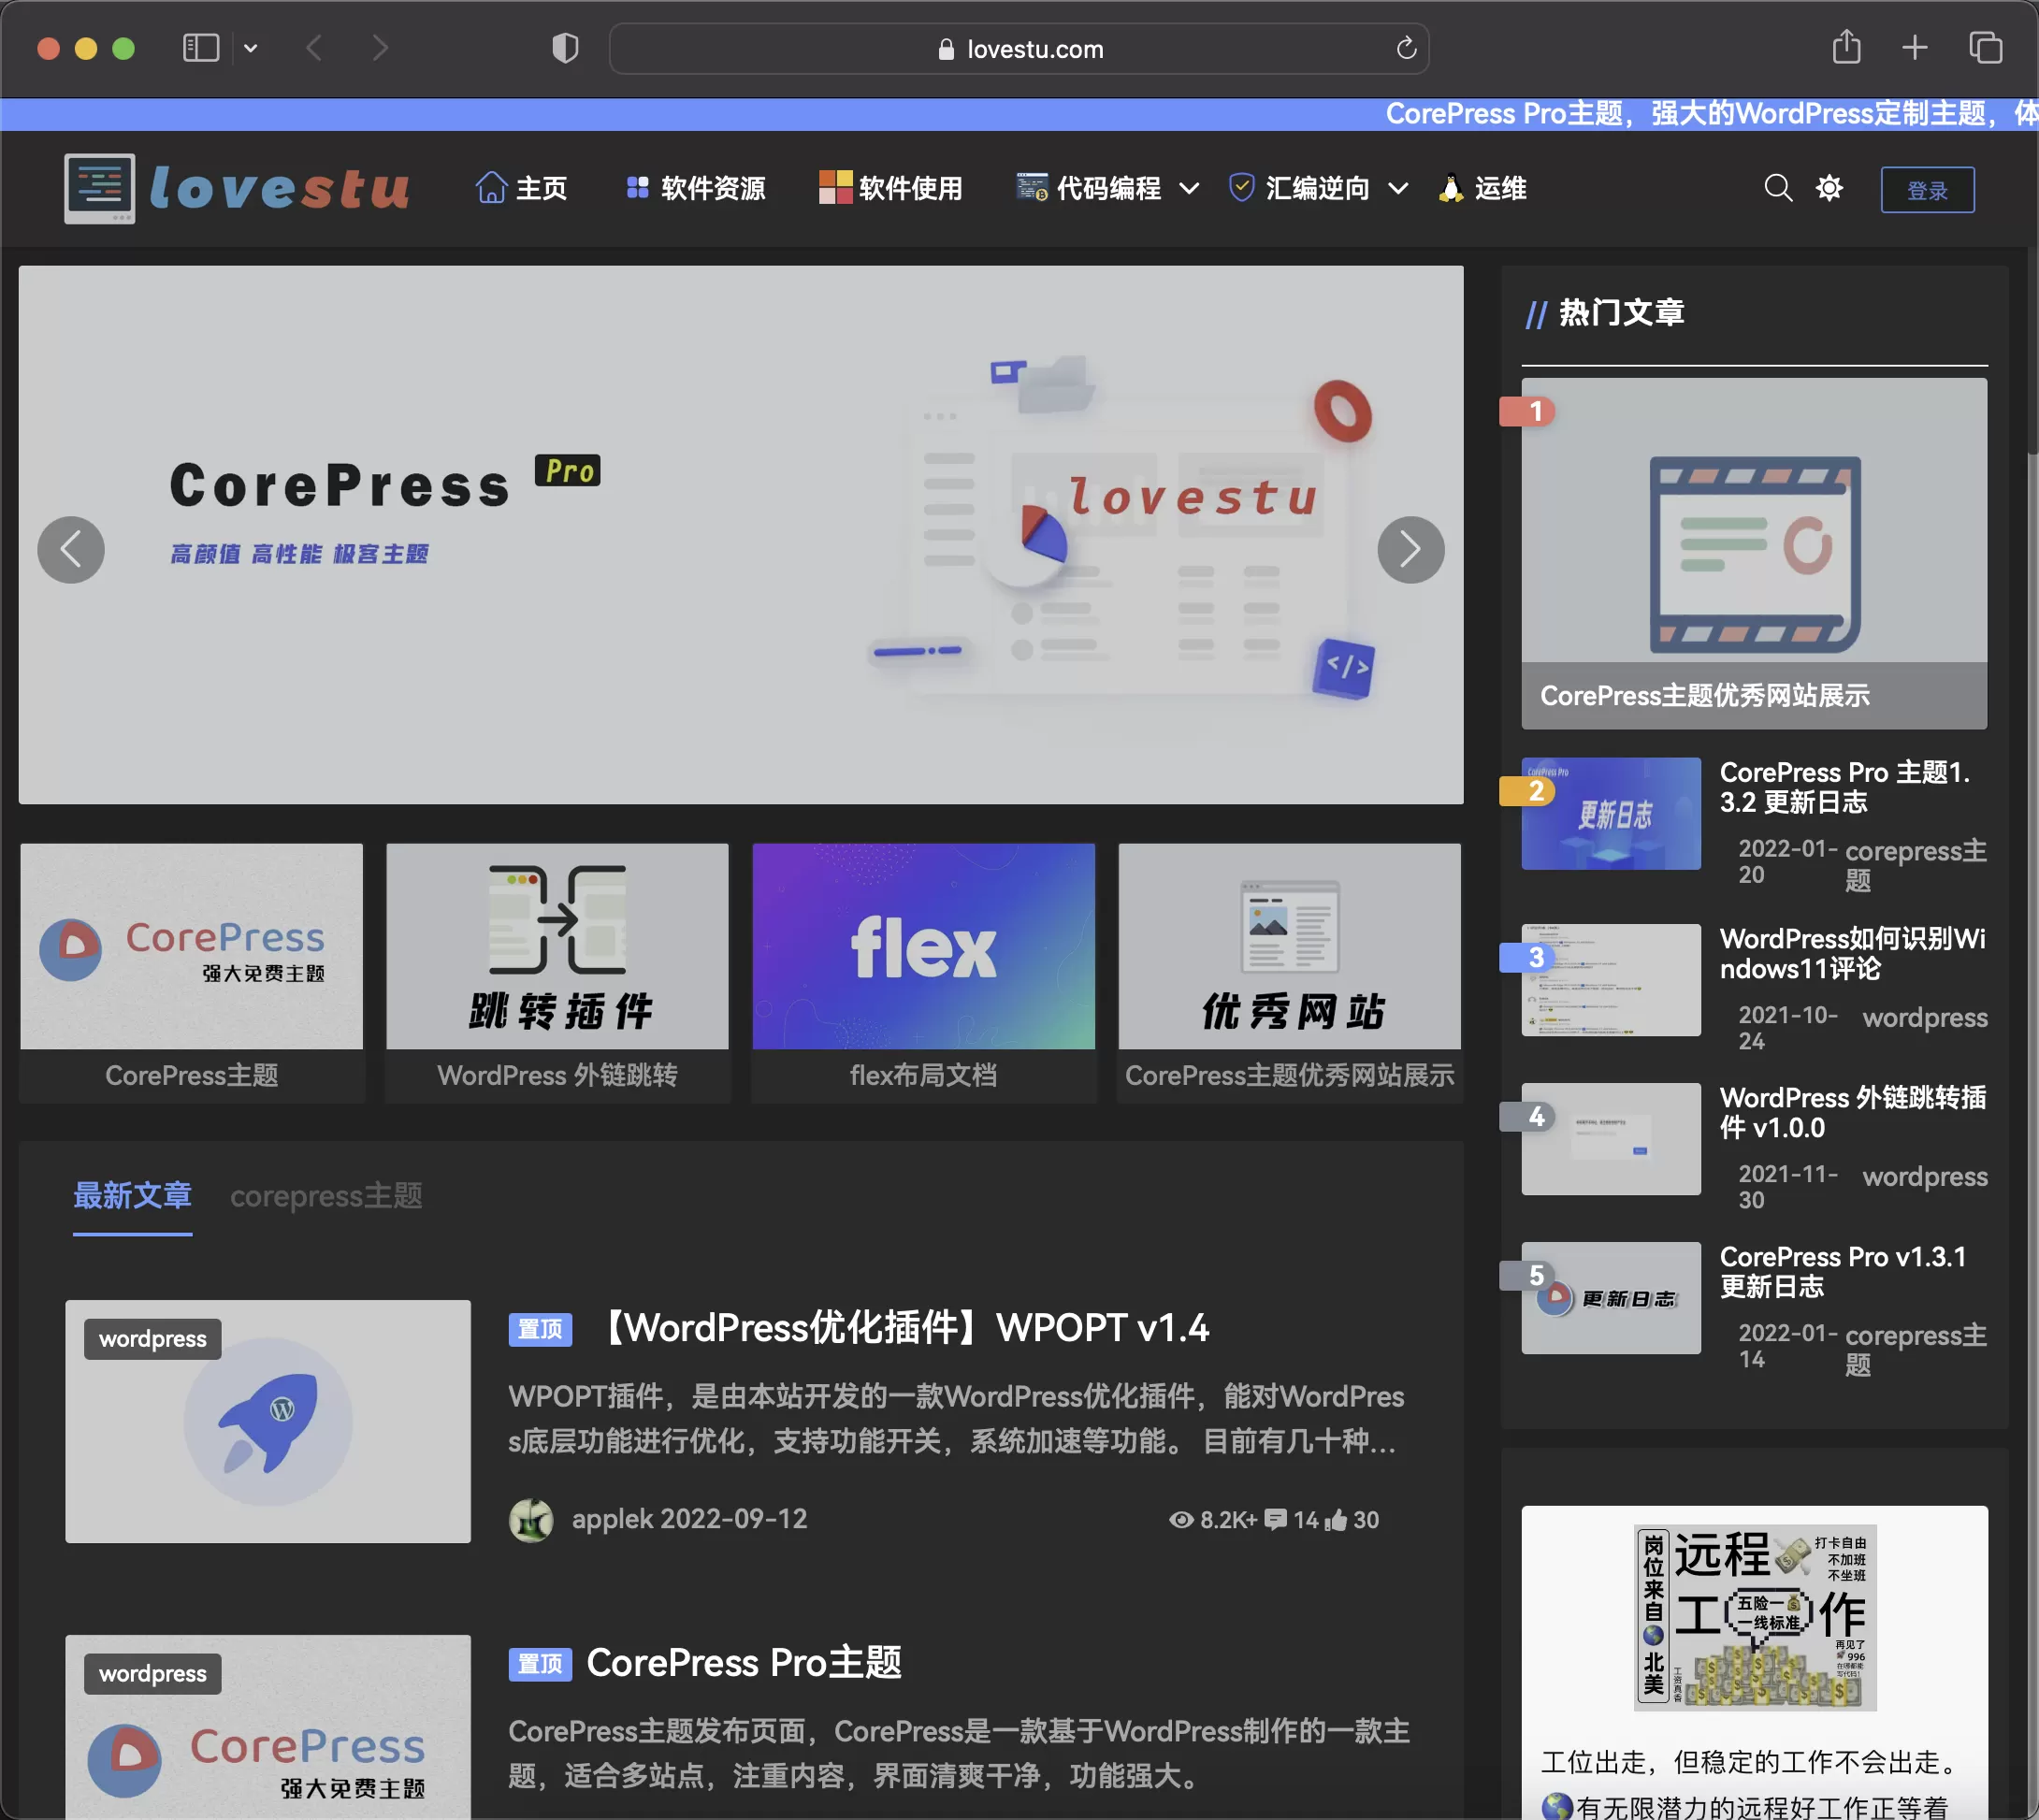
Task: Open WordPress如何识别Windows11评论 link
Action: coord(1852,953)
